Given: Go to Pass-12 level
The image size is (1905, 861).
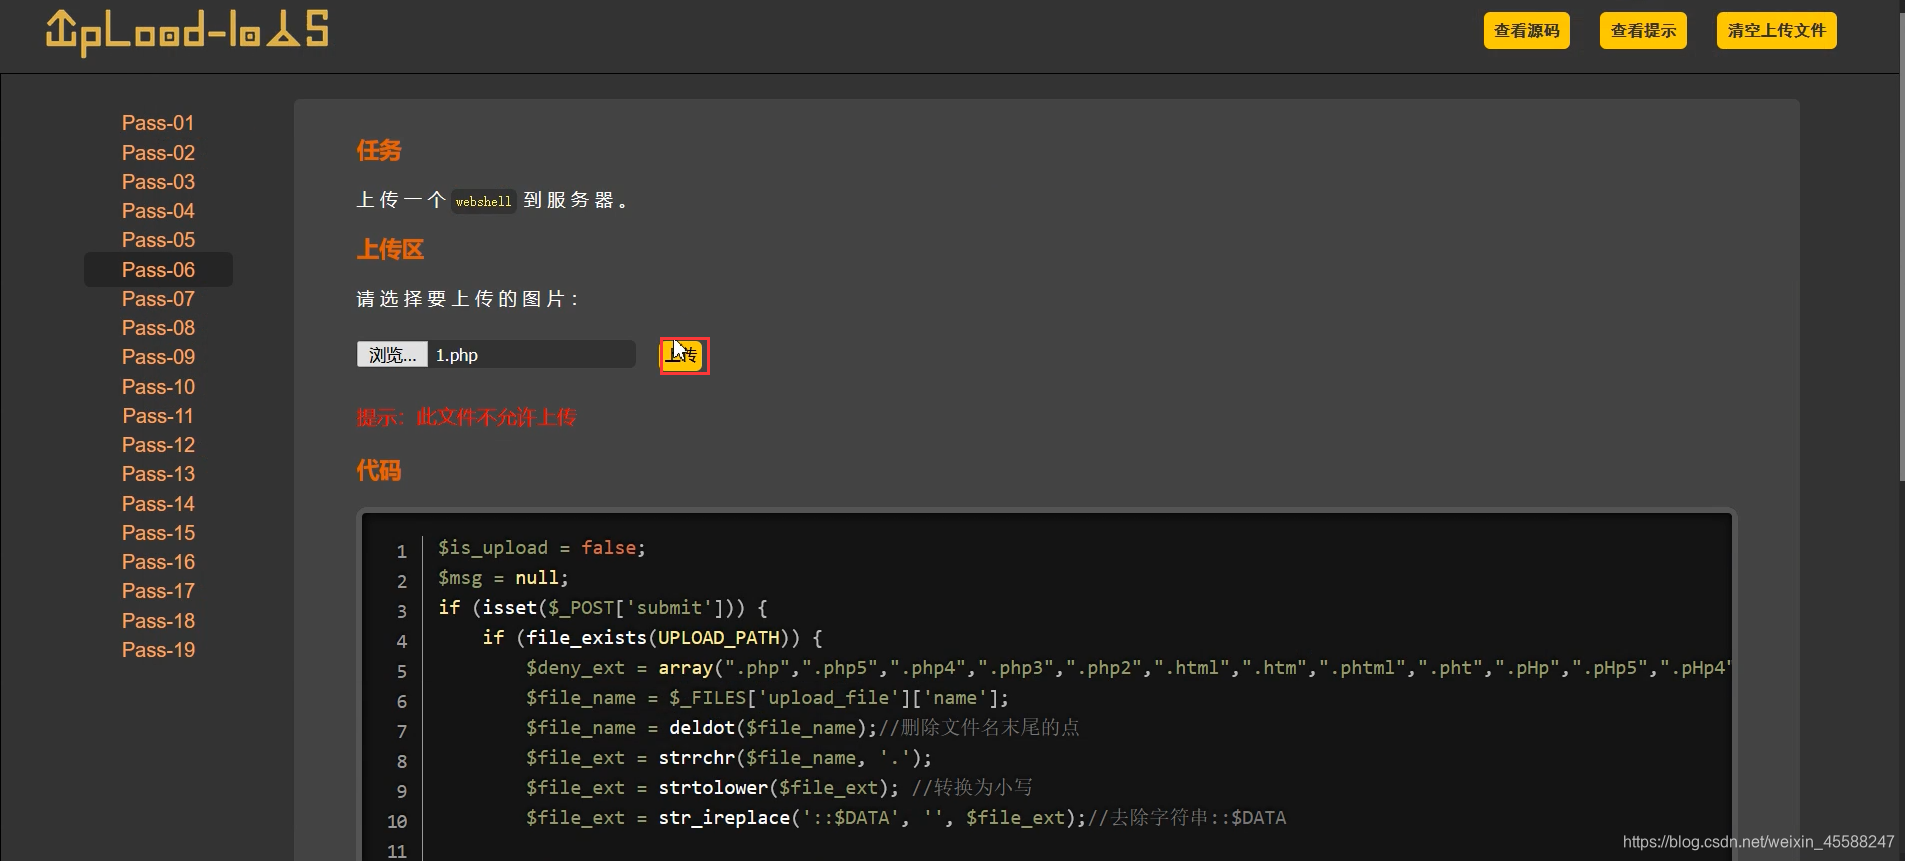Looking at the screenshot, I should (x=158, y=445).
